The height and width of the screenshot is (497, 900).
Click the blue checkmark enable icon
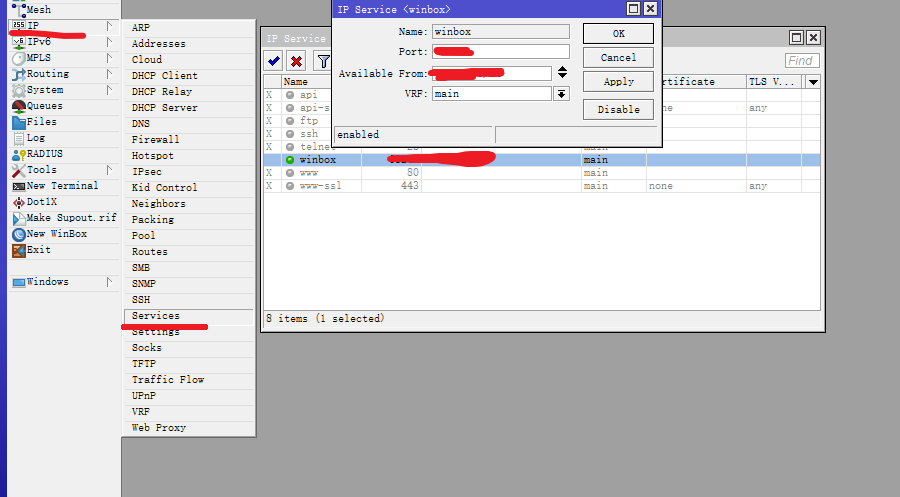coord(274,61)
